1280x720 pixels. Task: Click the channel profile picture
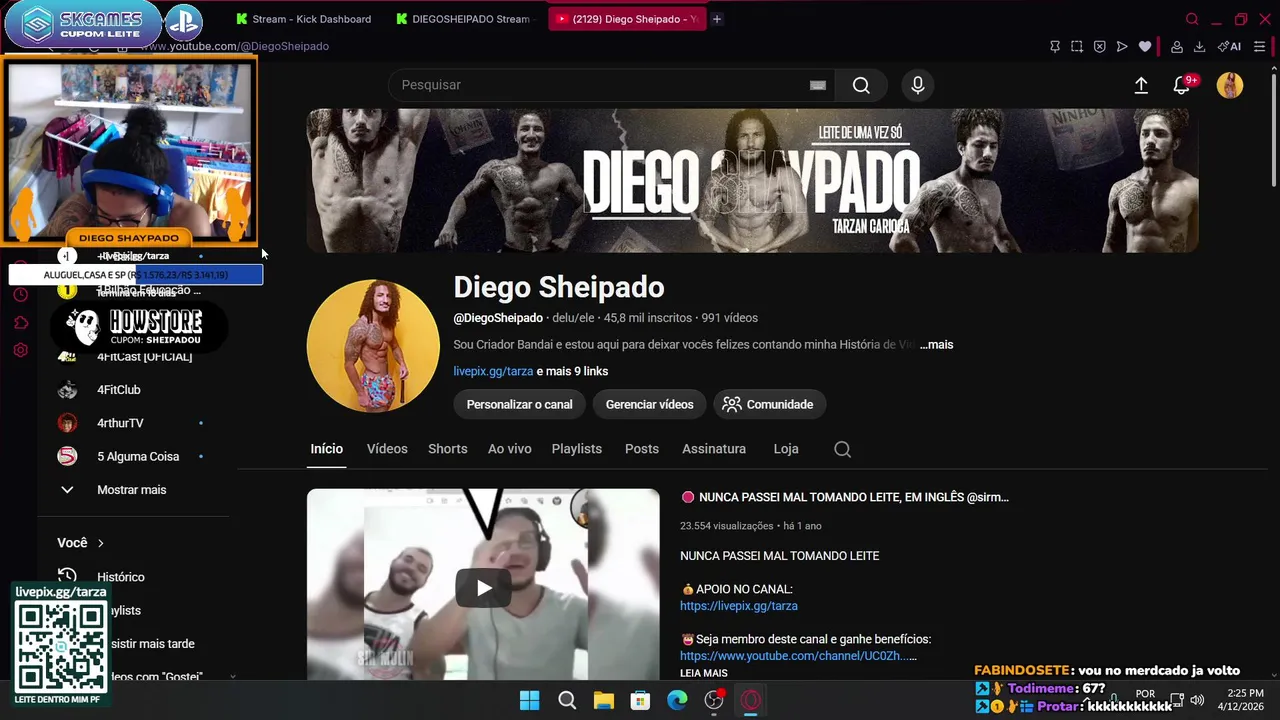(x=373, y=346)
